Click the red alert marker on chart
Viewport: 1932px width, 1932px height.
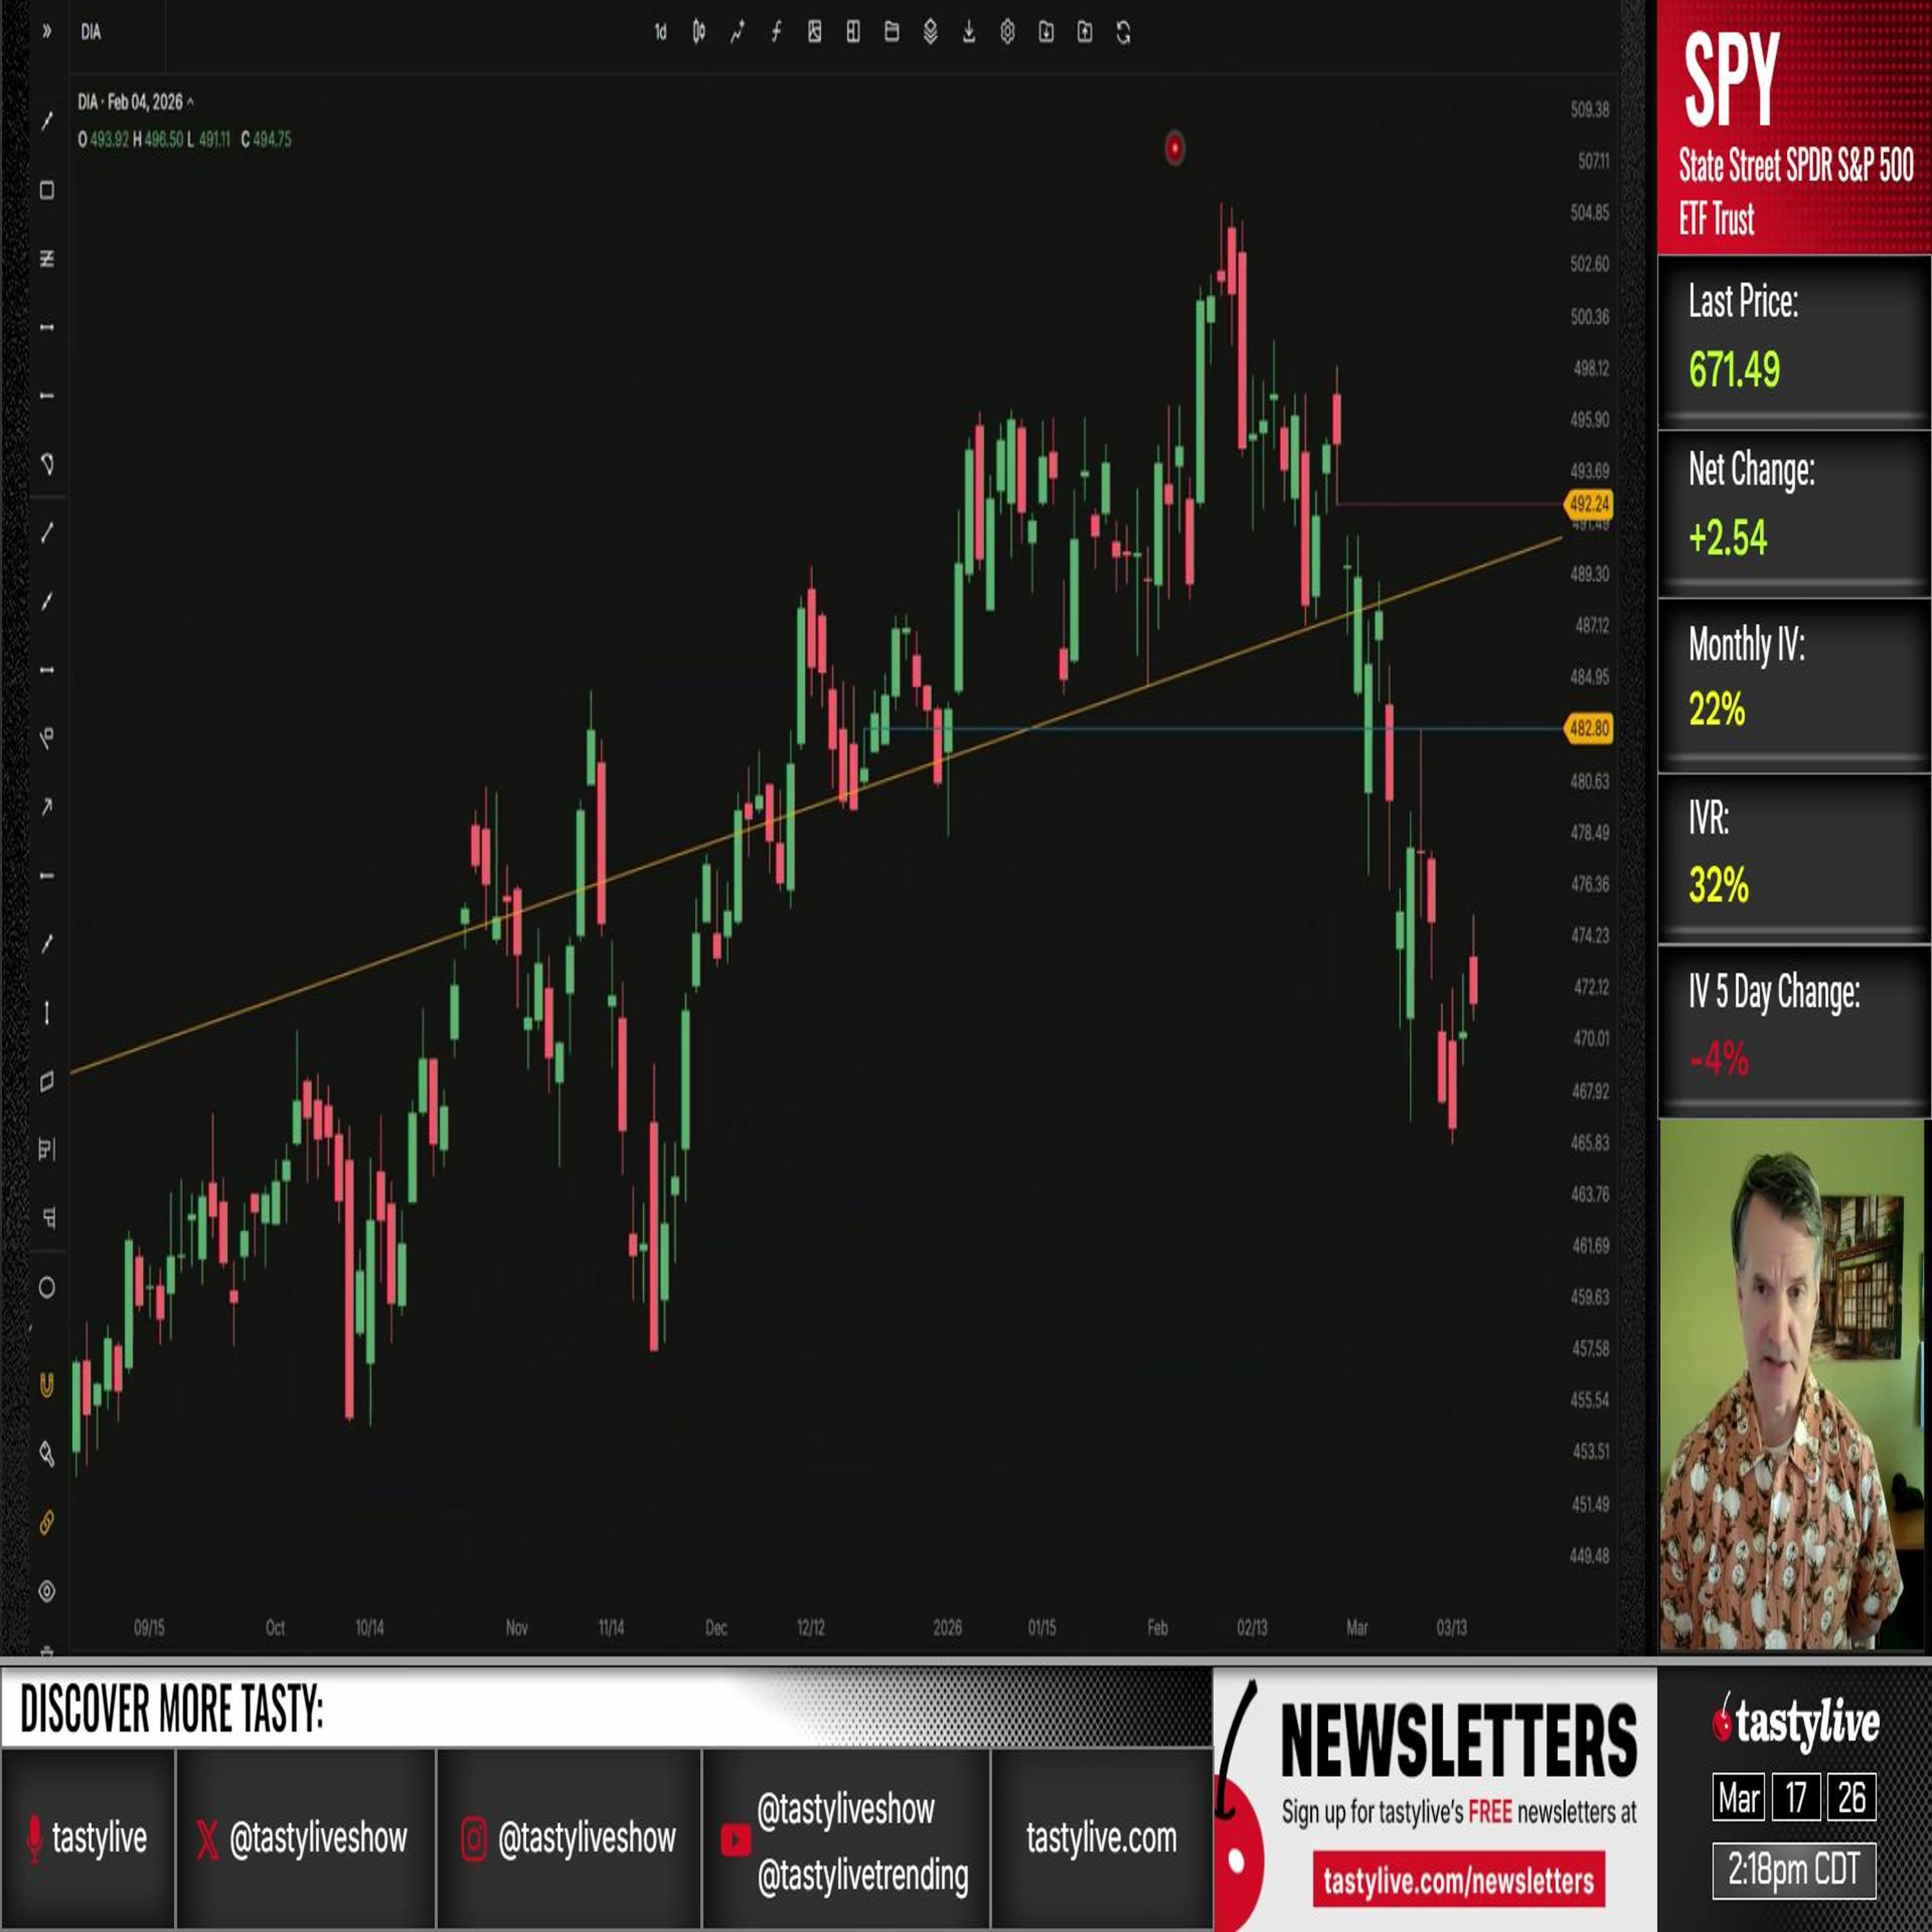pyautogui.click(x=1174, y=149)
